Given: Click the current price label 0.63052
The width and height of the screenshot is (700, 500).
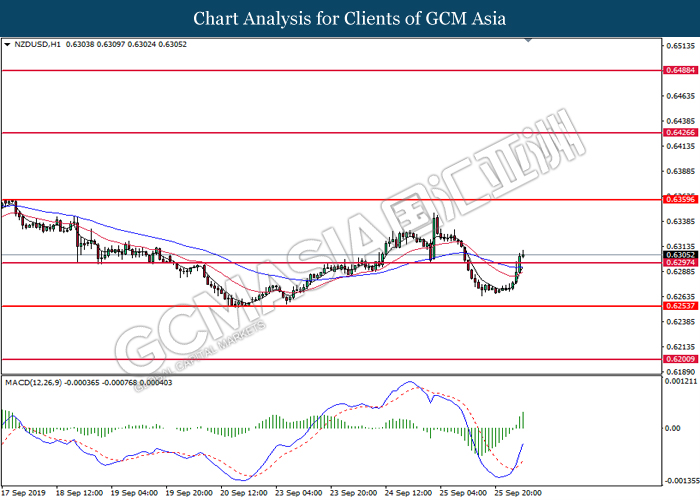Looking at the screenshot, I should tap(680, 255).
